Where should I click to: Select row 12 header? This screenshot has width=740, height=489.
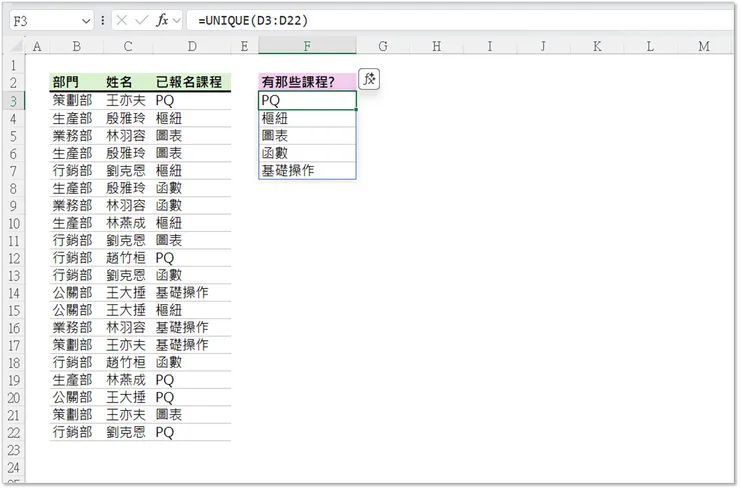tap(13, 258)
